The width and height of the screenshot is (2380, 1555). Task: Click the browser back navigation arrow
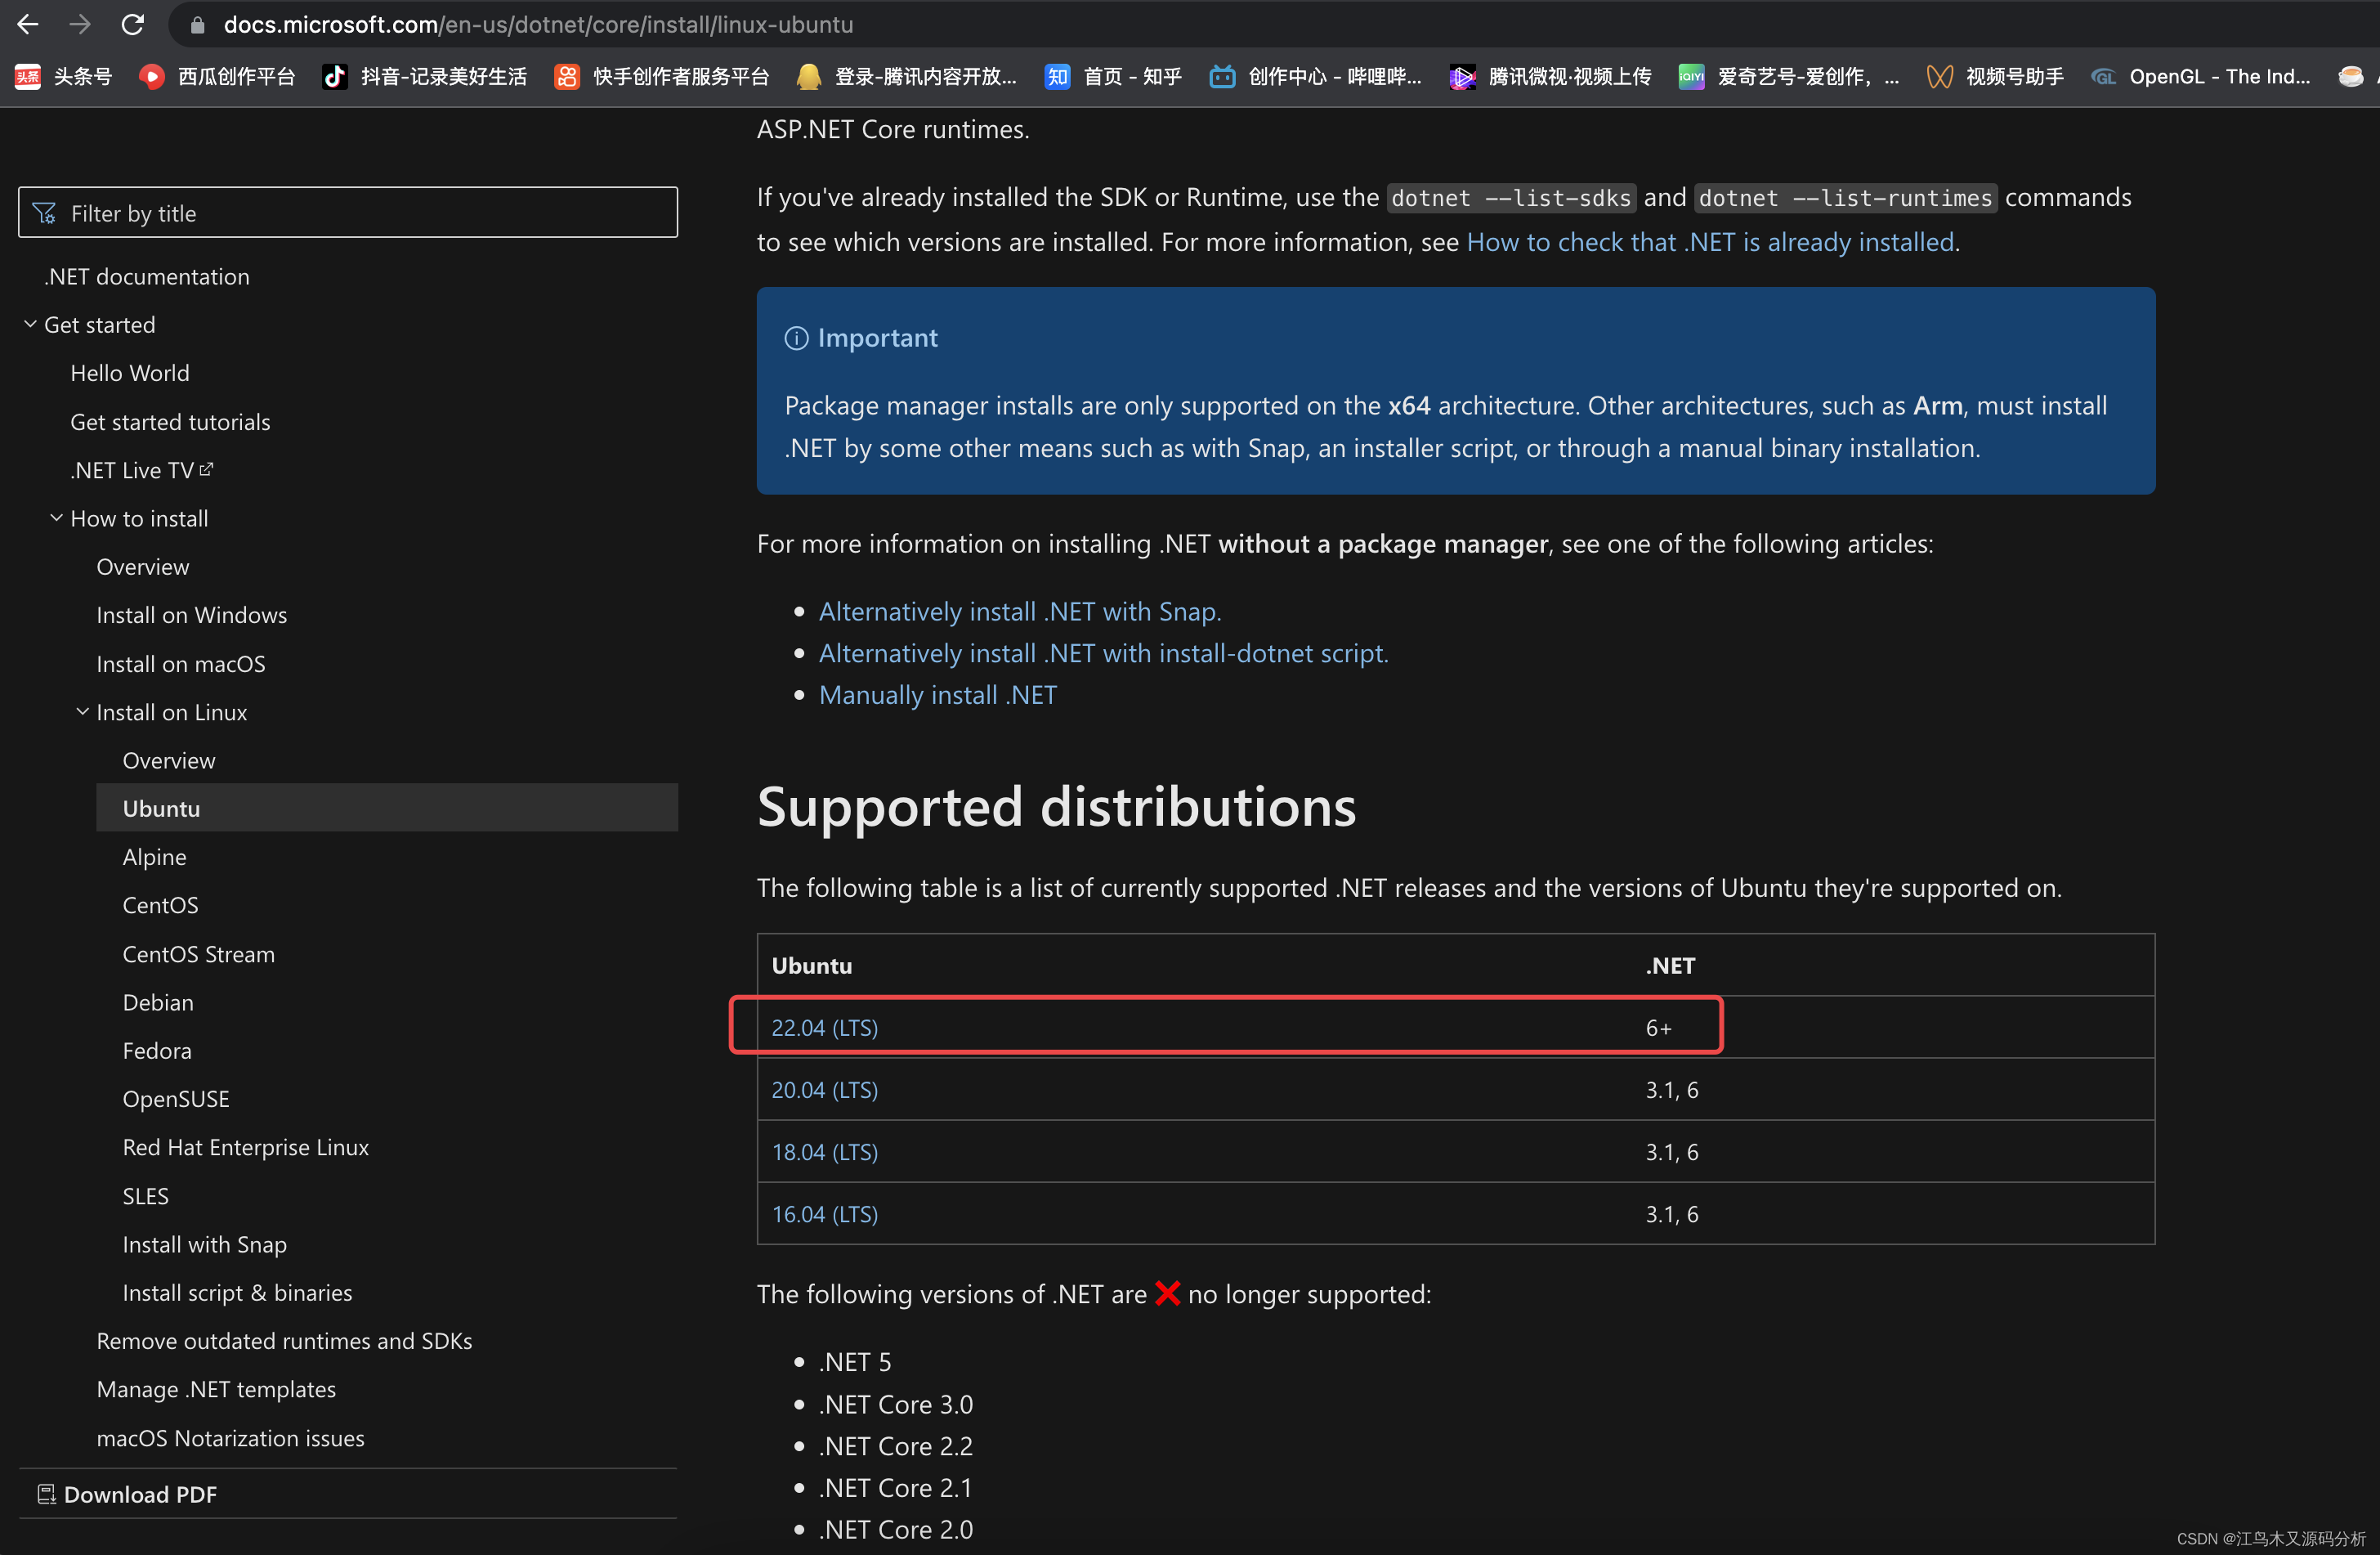27,25
